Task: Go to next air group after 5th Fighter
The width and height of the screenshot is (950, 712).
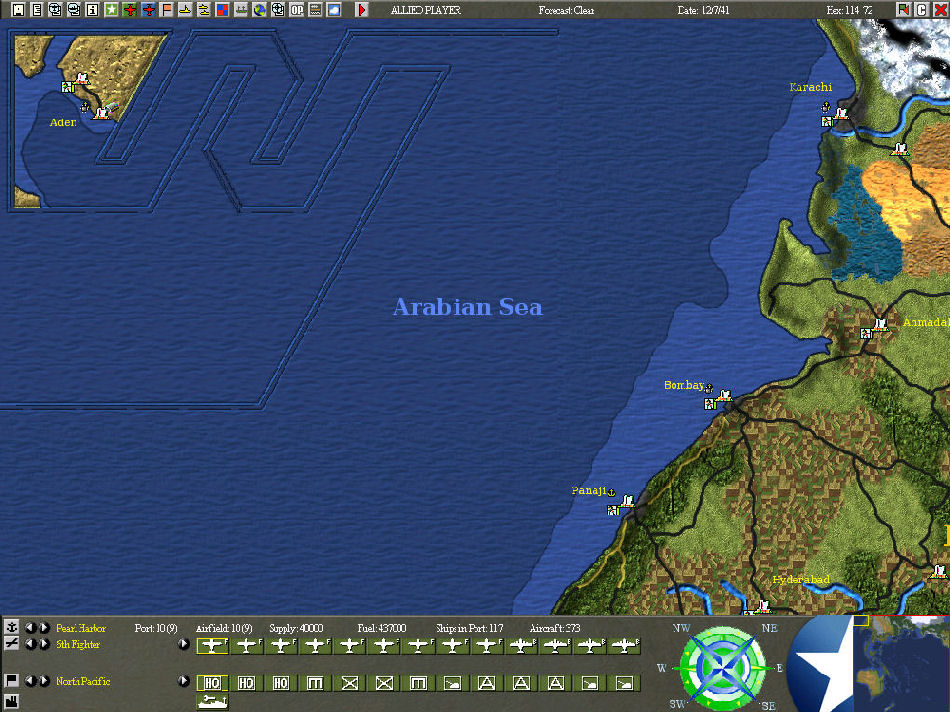Action: coord(44,644)
